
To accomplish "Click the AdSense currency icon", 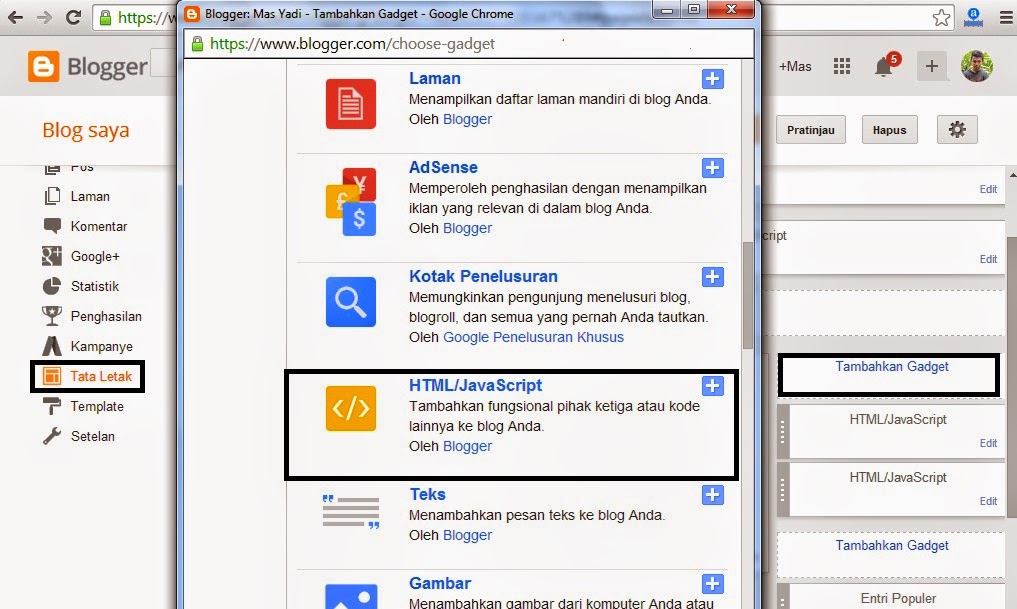I will 350,202.
